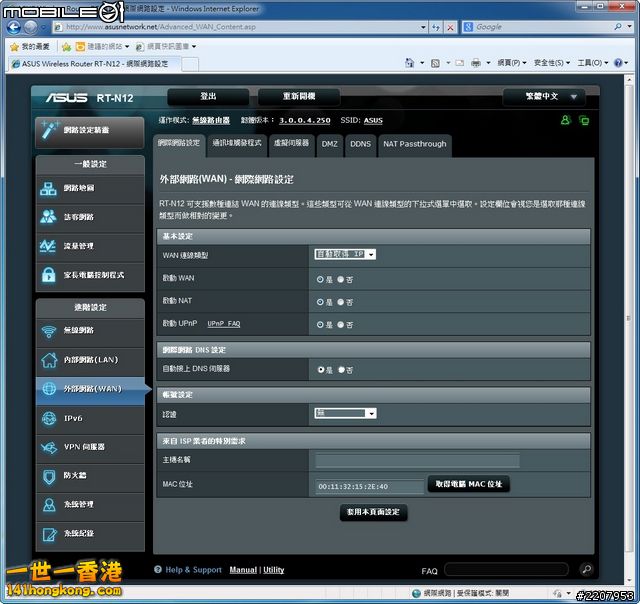Click the UPnP FAQ link
The height and width of the screenshot is (604, 640).
pos(223,324)
